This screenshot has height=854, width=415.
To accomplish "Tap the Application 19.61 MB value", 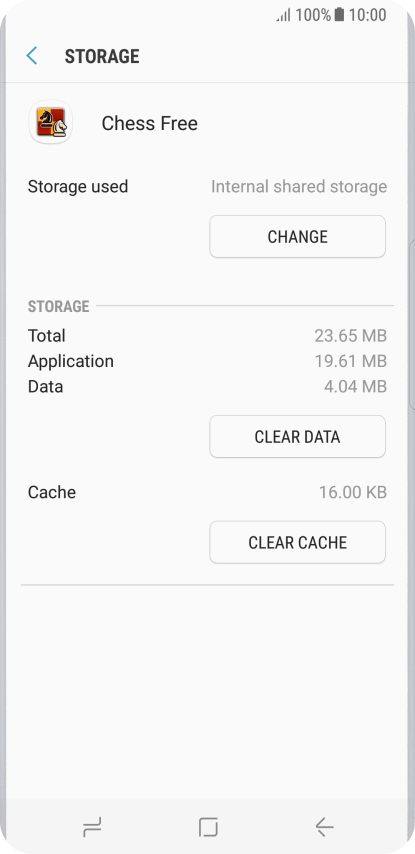I will coord(351,361).
